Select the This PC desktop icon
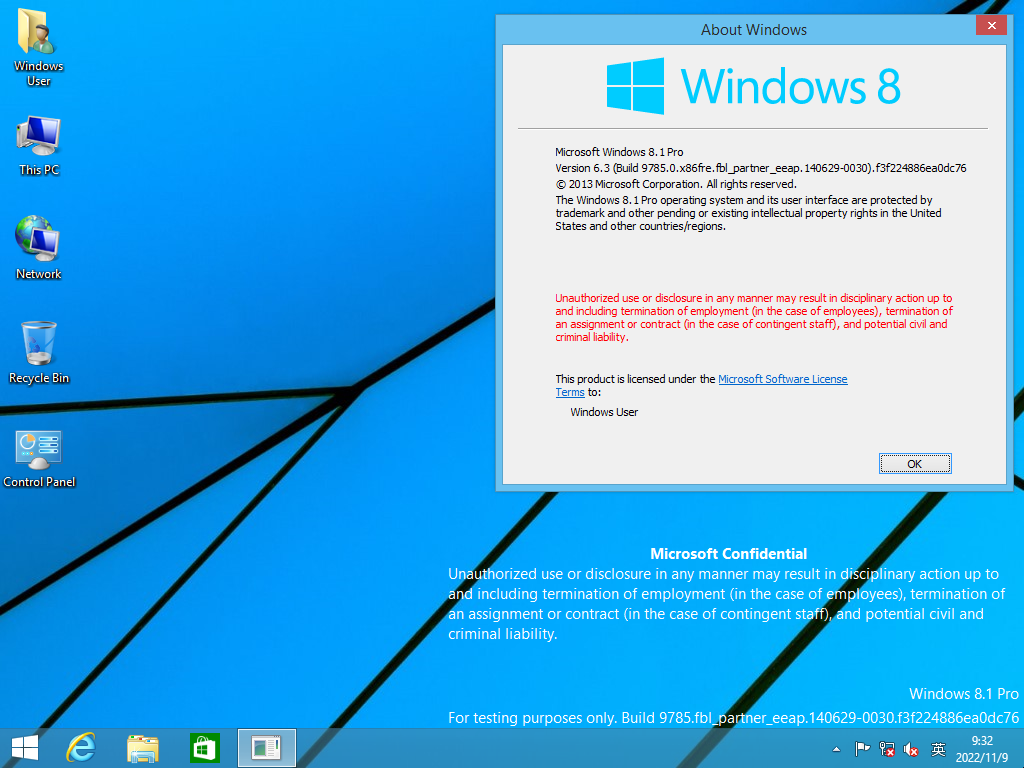 [x=39, y=146]
